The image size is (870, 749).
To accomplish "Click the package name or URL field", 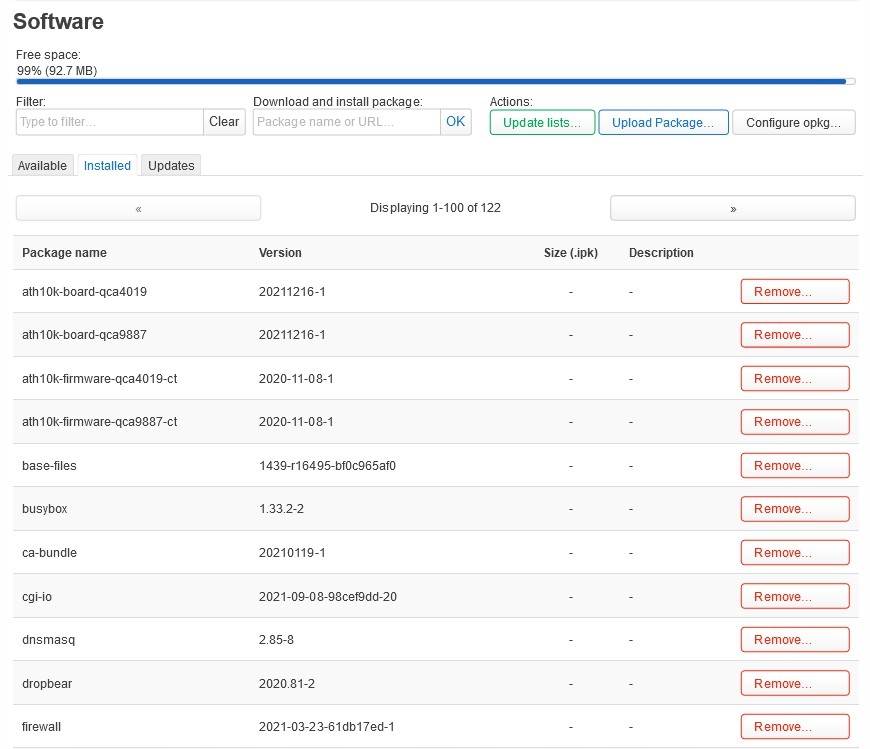I will point(346,122).
